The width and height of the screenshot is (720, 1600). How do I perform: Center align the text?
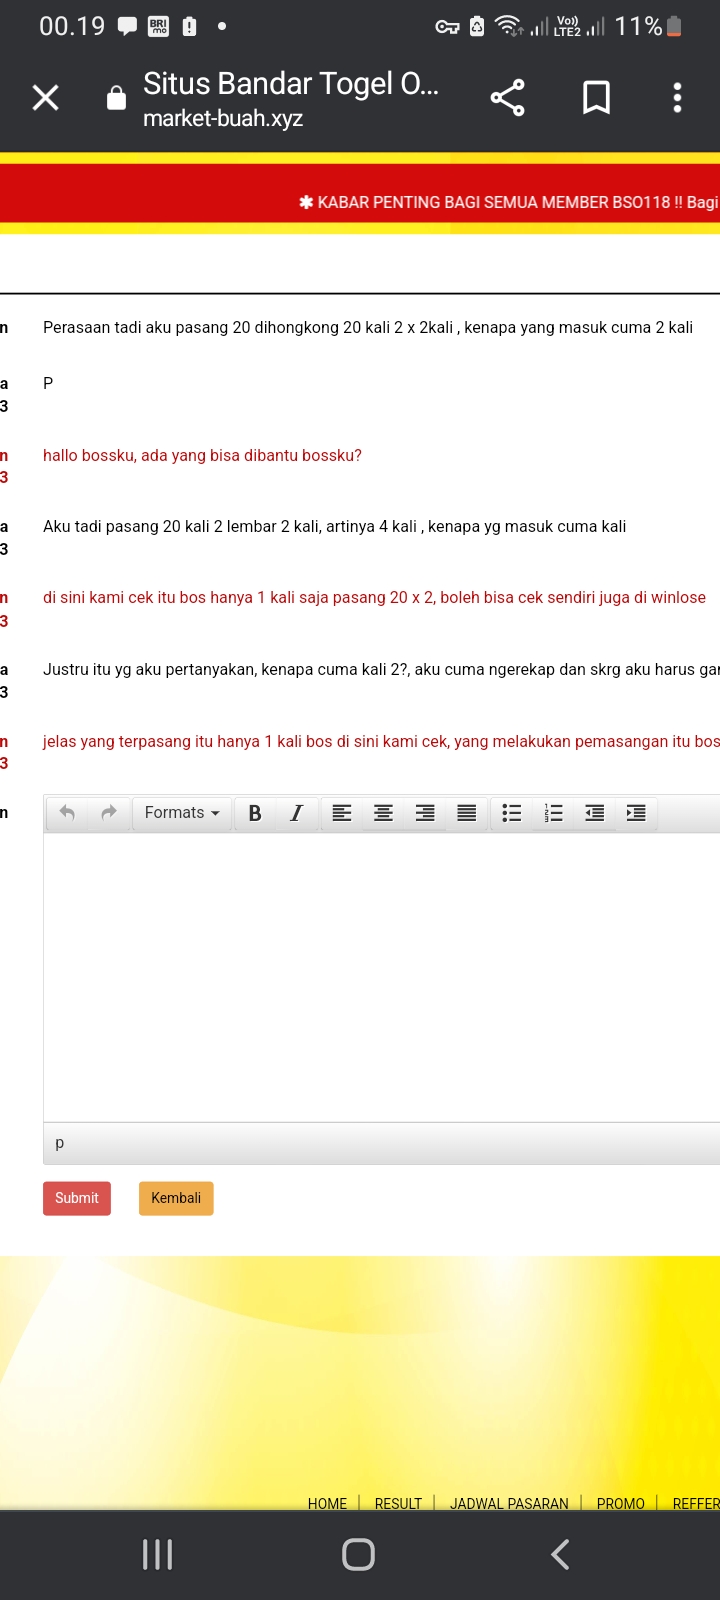click(x=383, y=813)
